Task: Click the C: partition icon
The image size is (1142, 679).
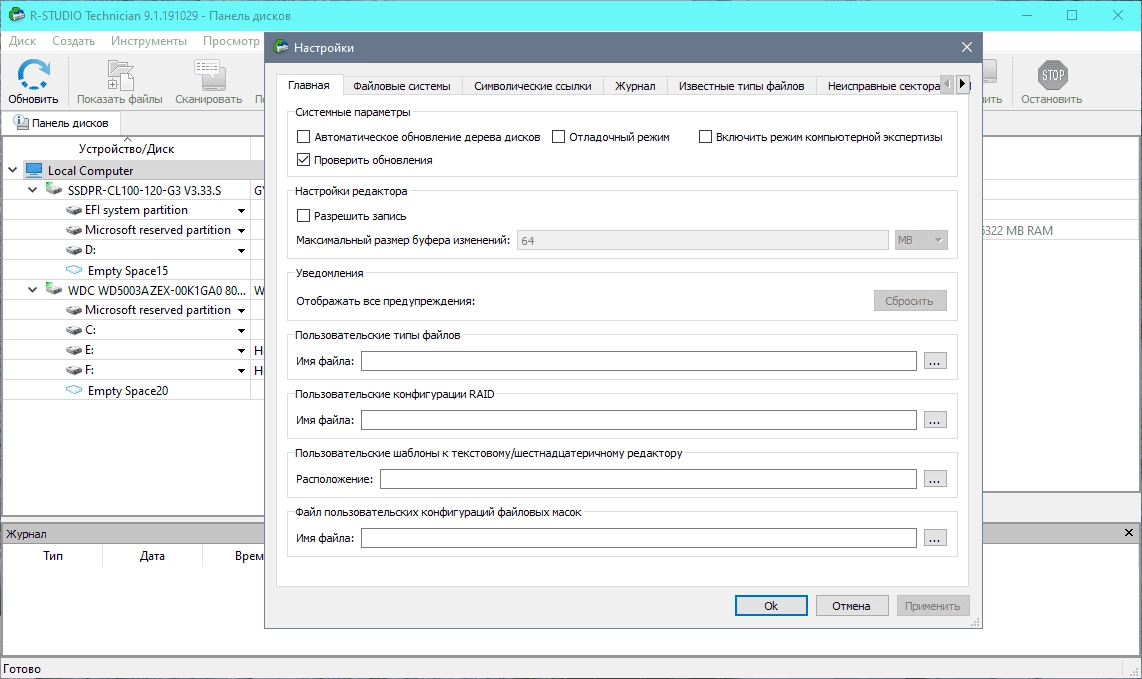Action: (x=74, y=330)
